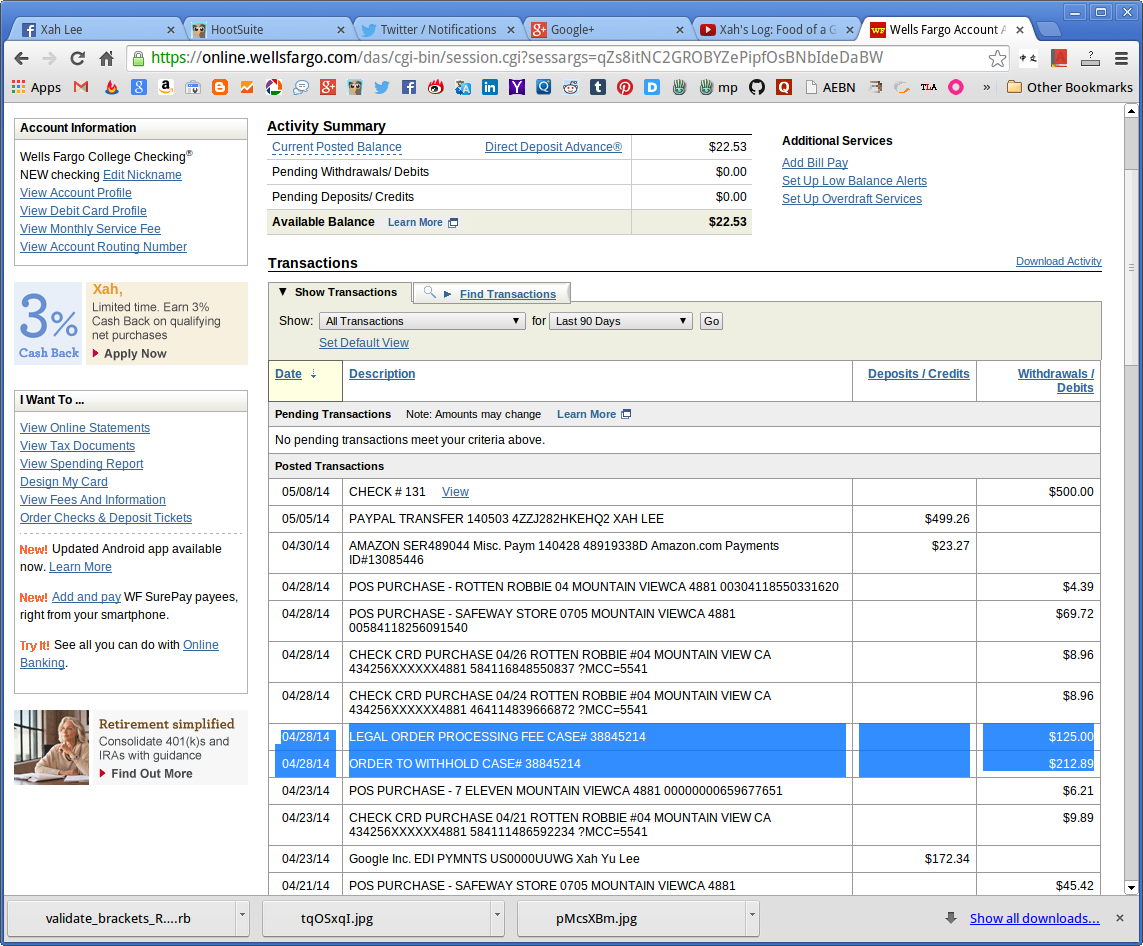Open the Disqus bookmark icon
The image size is (1143, 946).
(652, 87)
